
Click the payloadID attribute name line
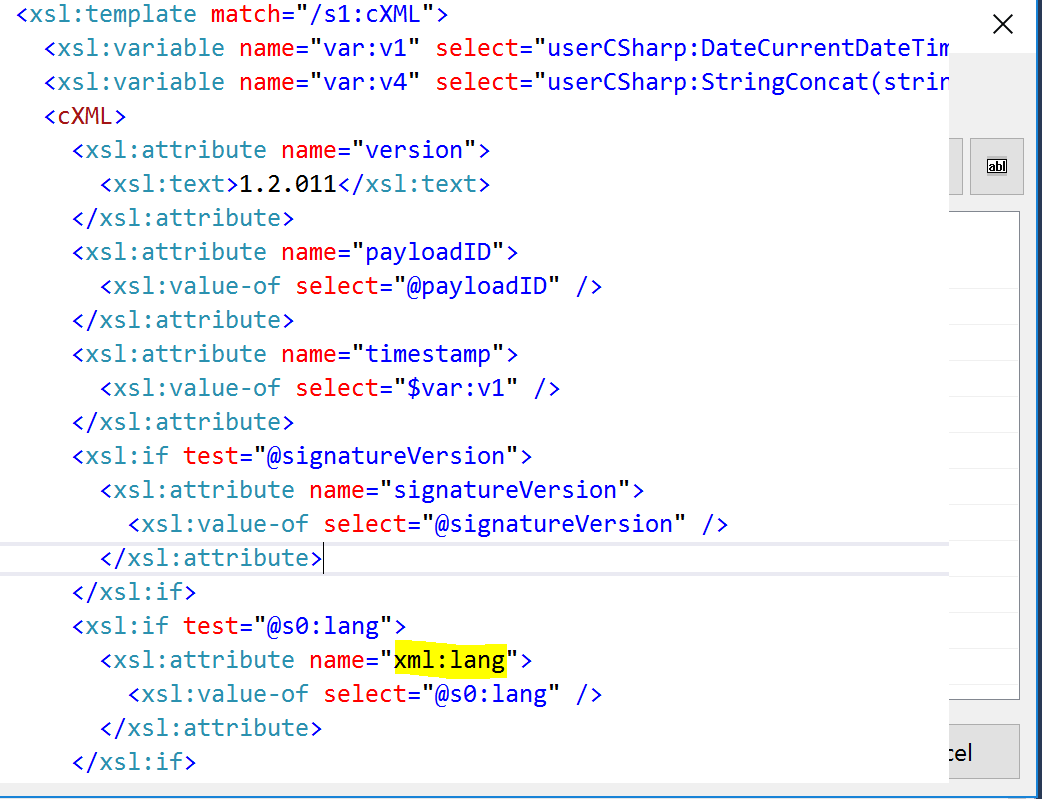point(295,252)
